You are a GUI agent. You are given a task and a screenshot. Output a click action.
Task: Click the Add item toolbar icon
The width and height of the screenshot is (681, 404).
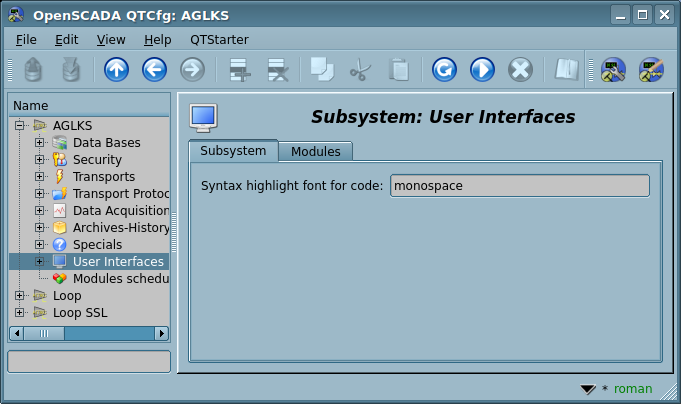pos(239,70)
